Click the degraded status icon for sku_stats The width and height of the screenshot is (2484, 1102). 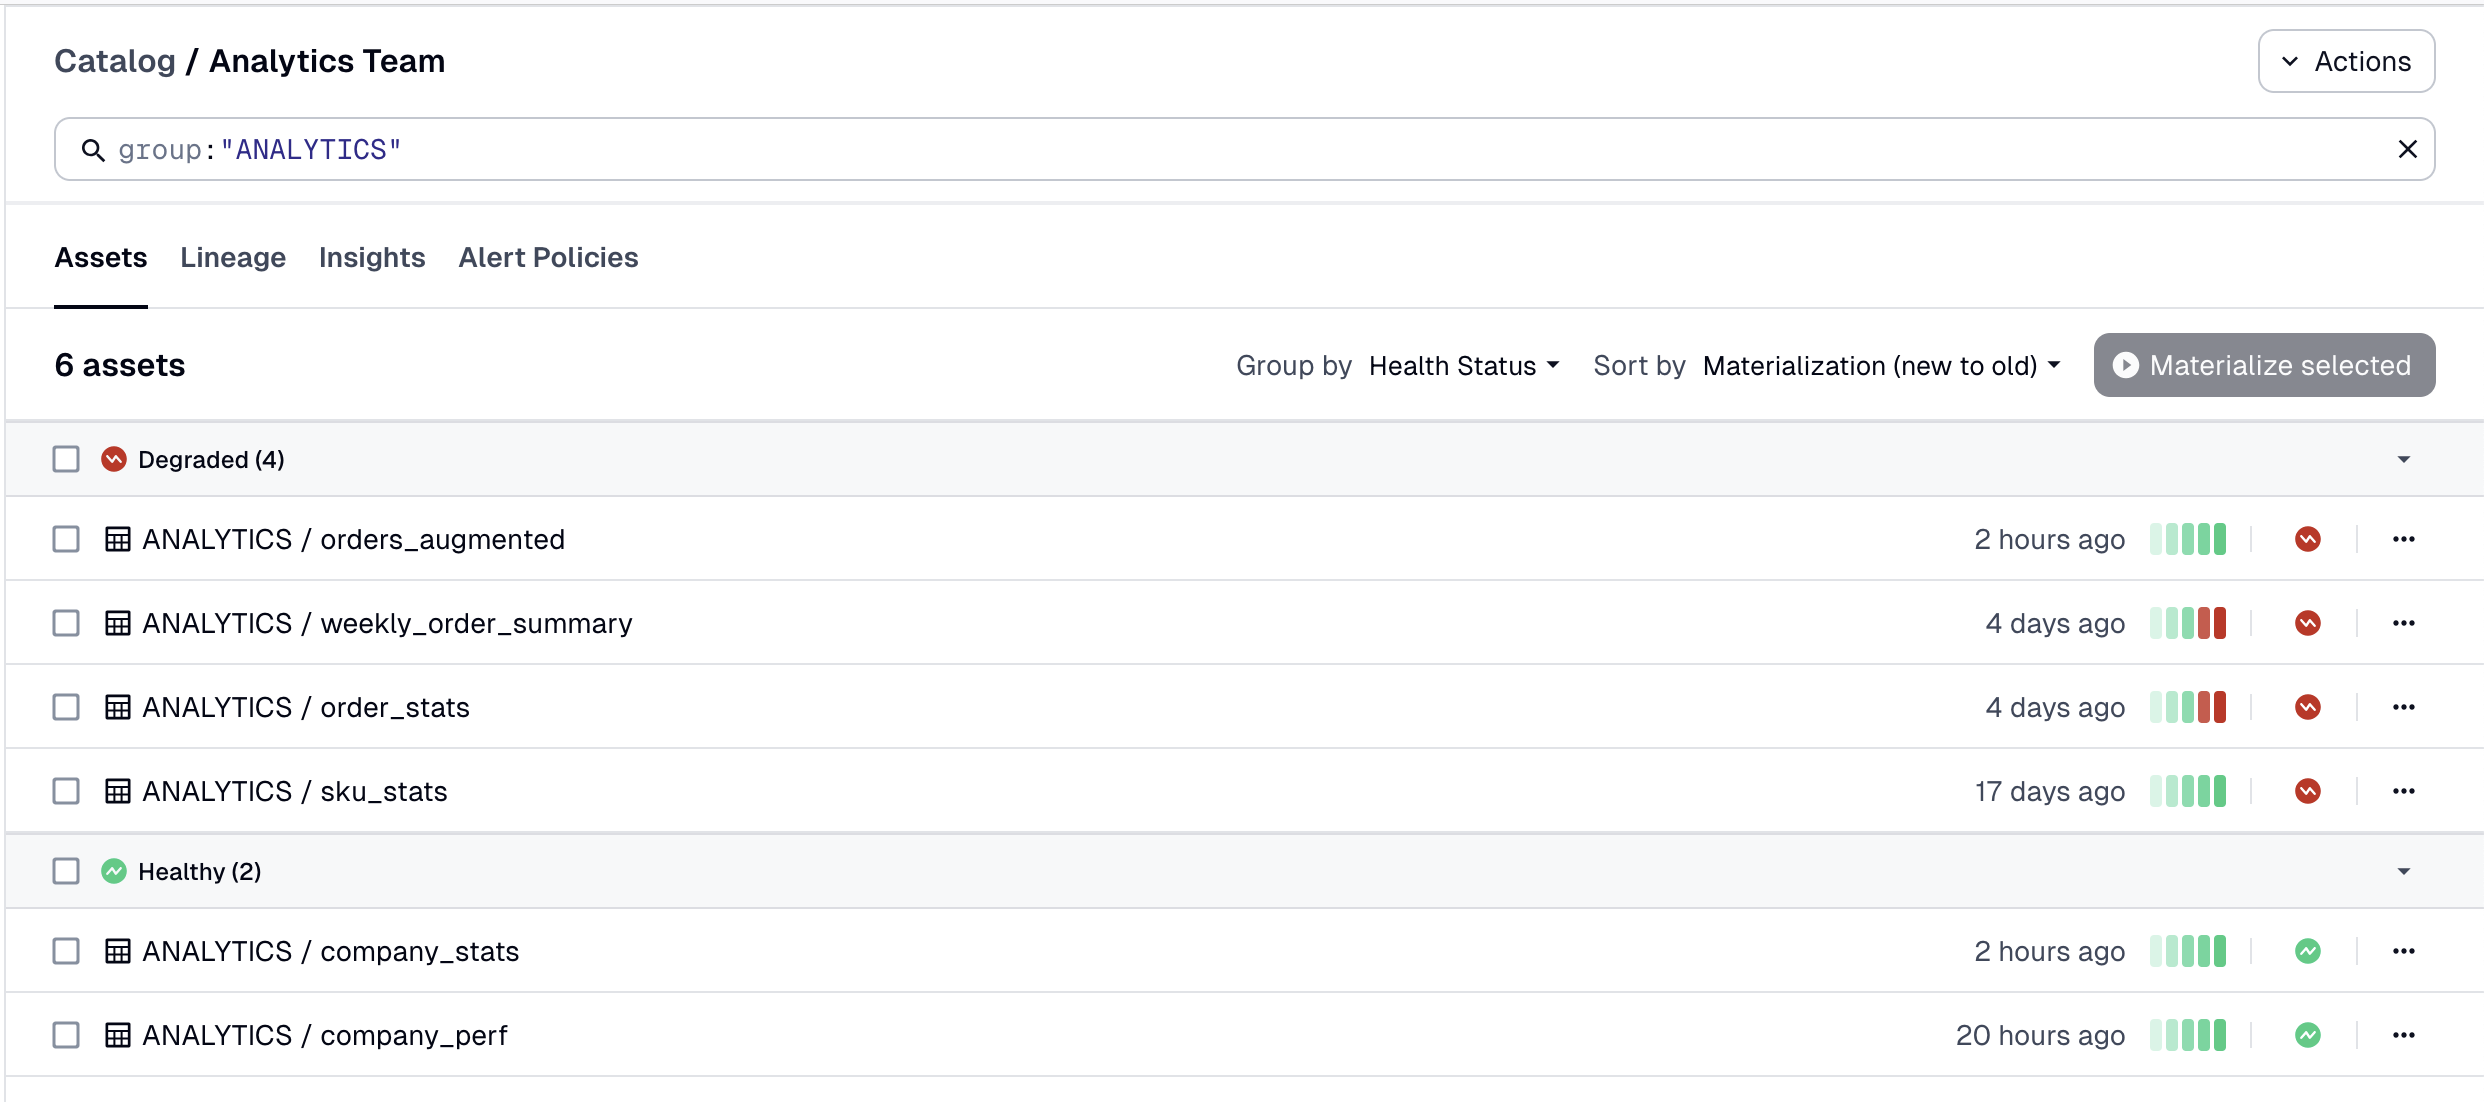click(x=2308, y=790)
